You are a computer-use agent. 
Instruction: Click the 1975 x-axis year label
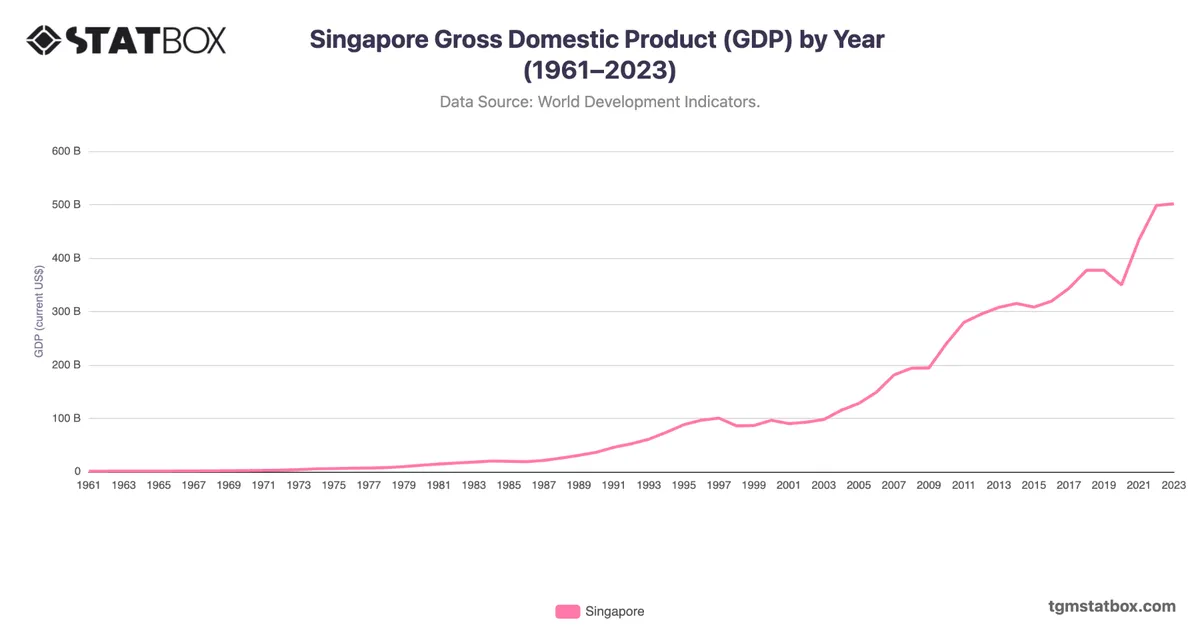[x=334, y=485]
